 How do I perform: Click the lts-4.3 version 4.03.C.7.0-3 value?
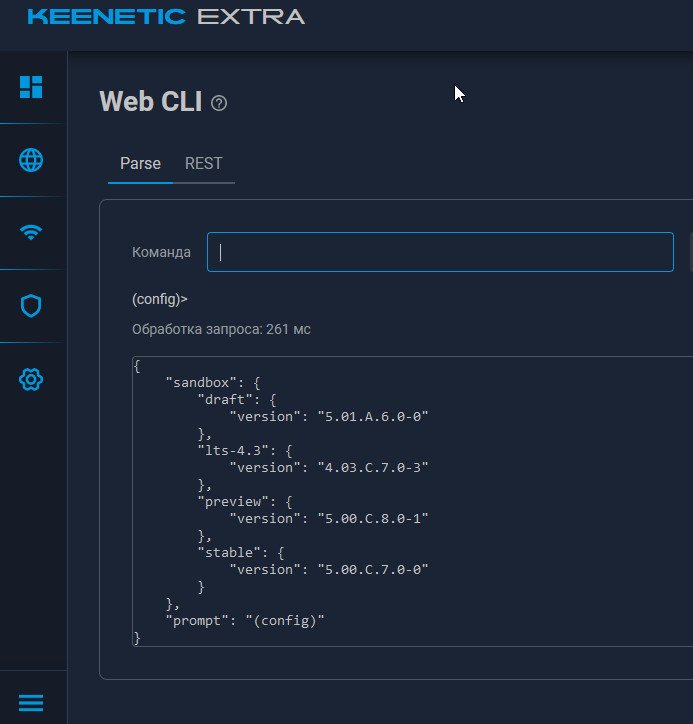point(372,467)
